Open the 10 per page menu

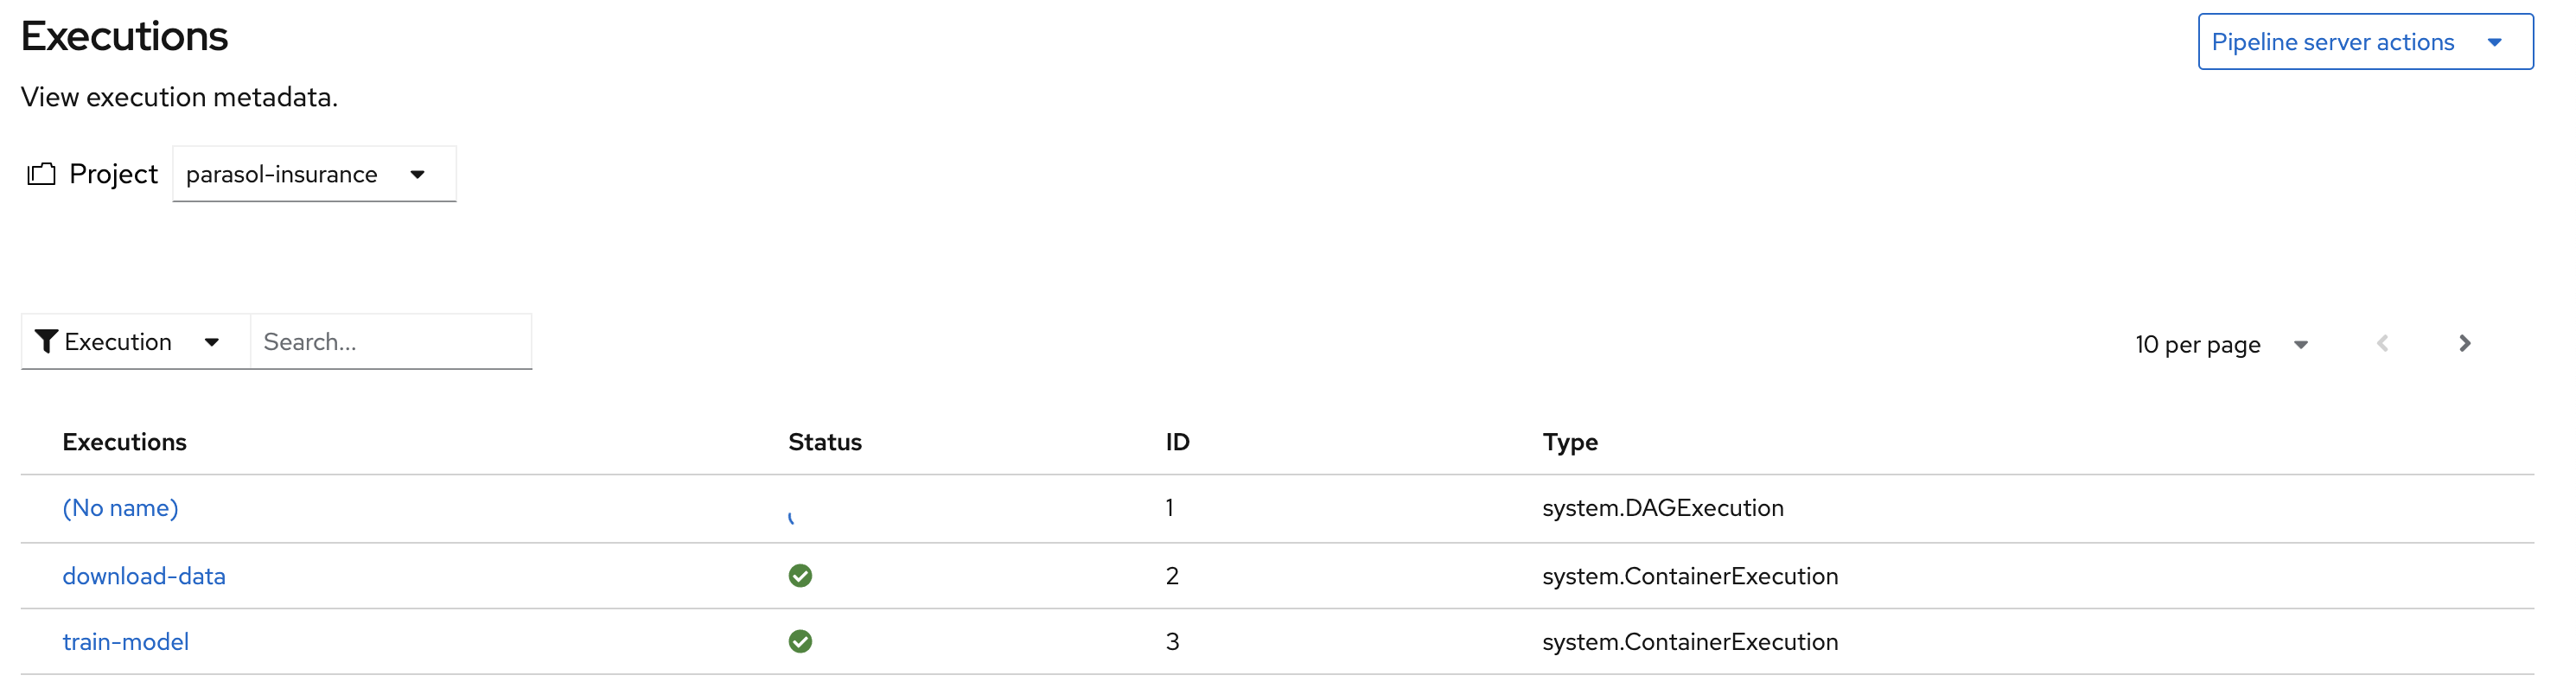pyautogui.click(x=2222, y=345)
